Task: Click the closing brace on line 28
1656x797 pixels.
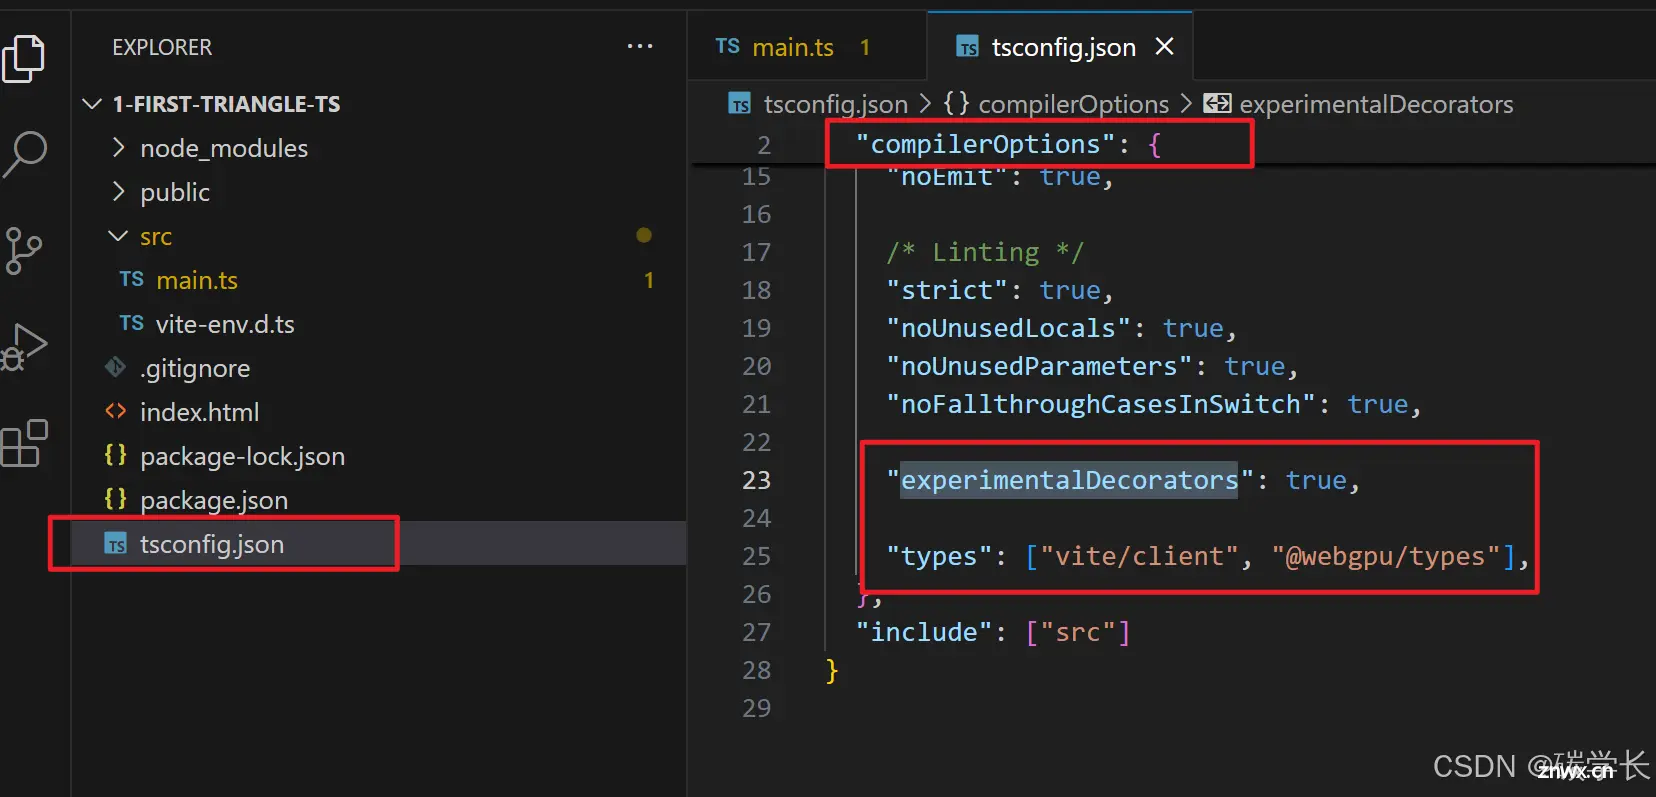Action: tap(832, 670)
